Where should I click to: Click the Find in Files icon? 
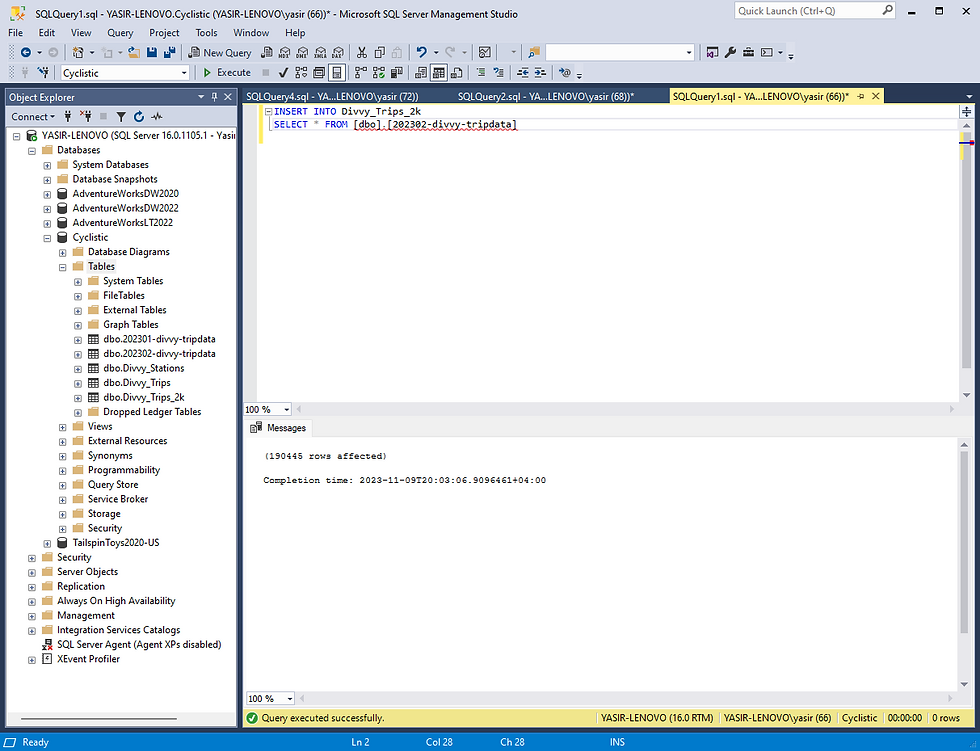534,52
